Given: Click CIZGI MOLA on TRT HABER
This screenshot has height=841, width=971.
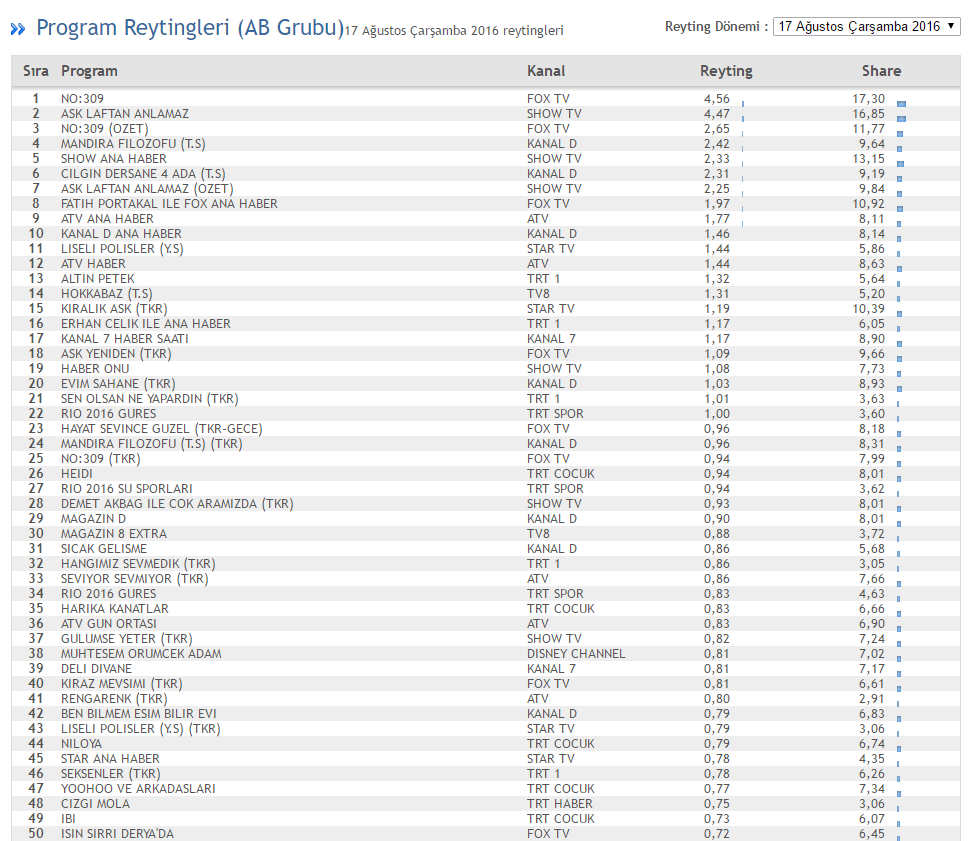Looking at the screenshot, I should (x=95, y=804).
